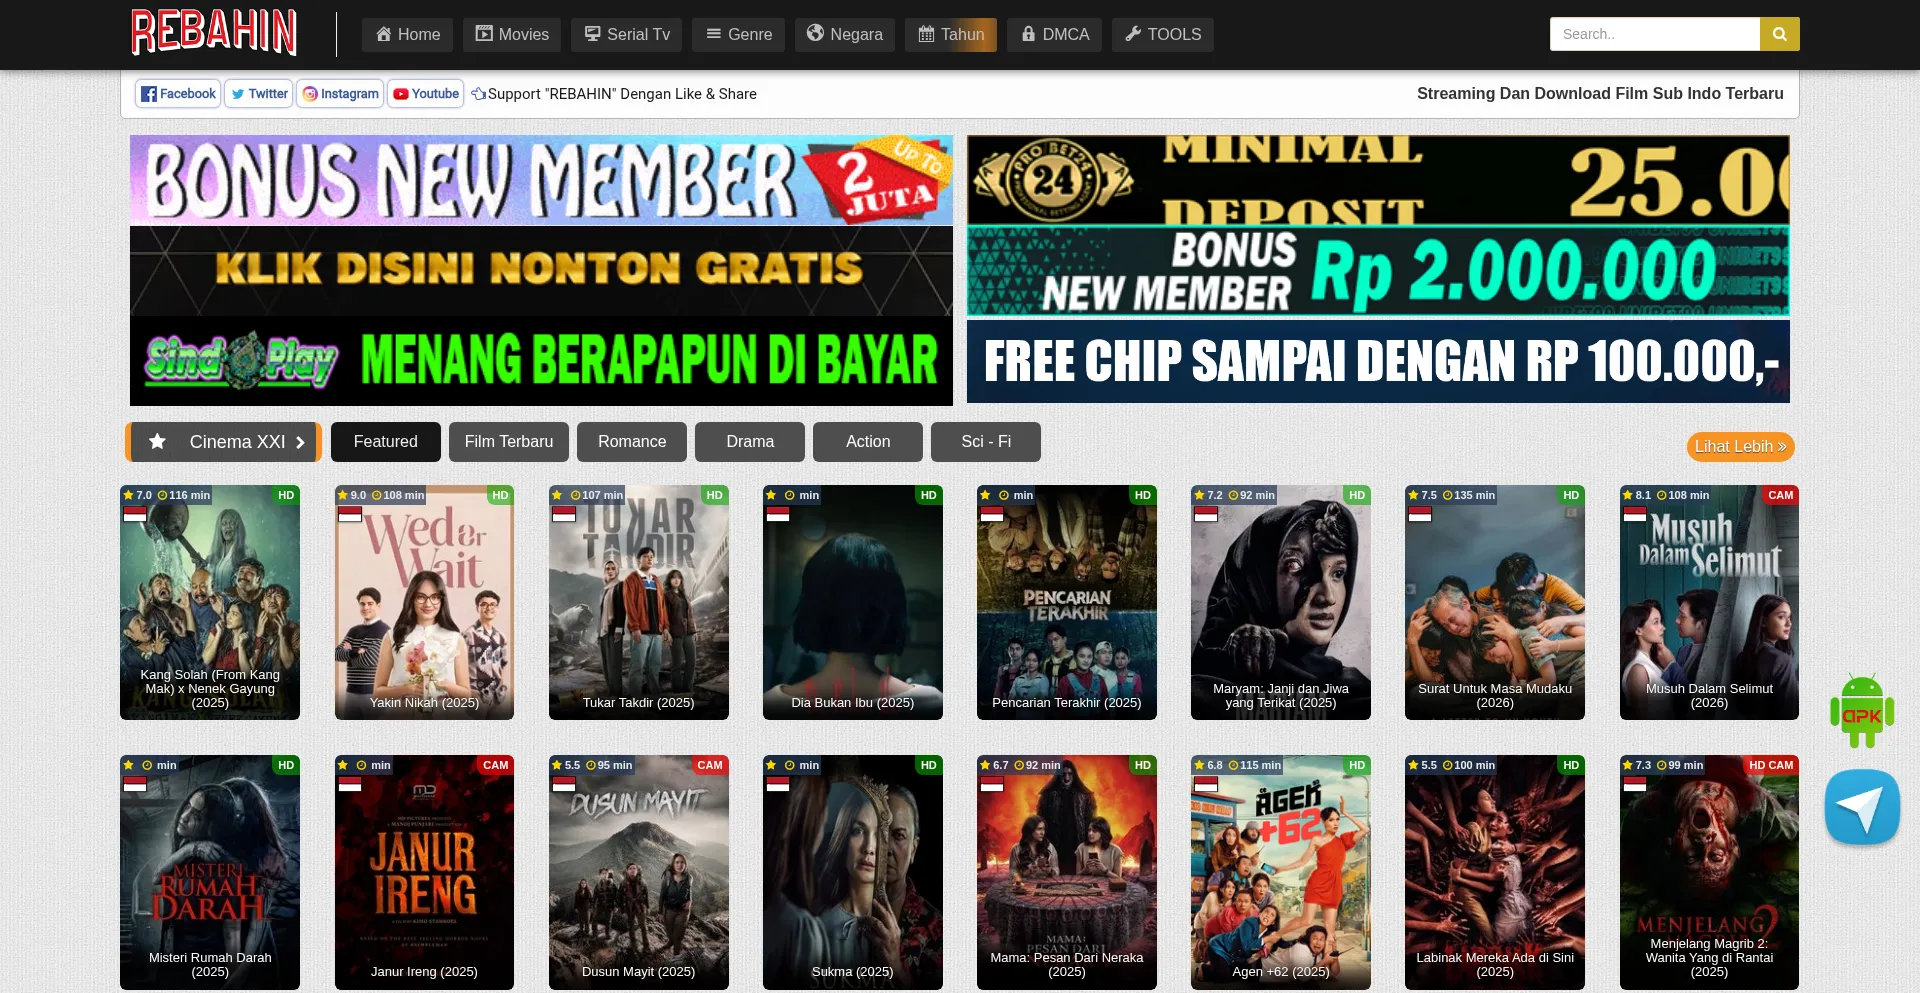Open the Janur Ireng (2025) movie
This screenshot has height=993, width=1920.
424,872
